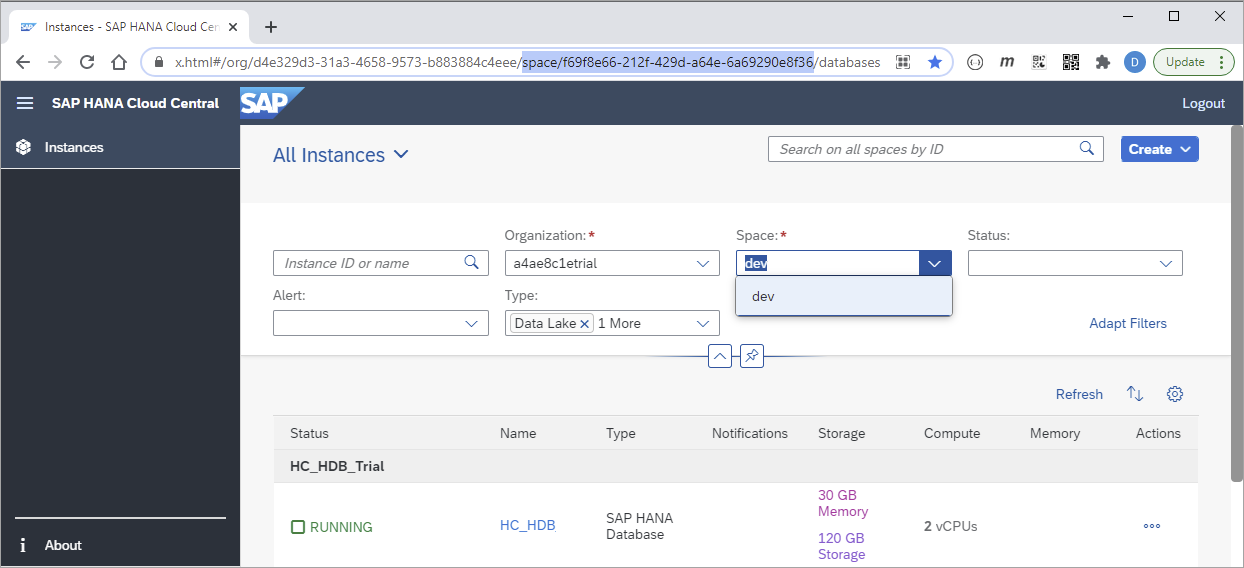Pin the filter header

(752, 356)
